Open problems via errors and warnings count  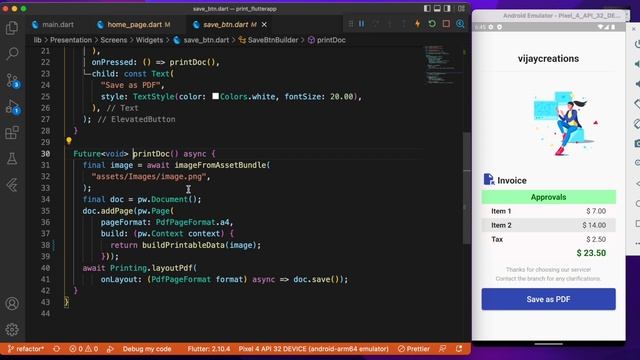click(83, 349)
